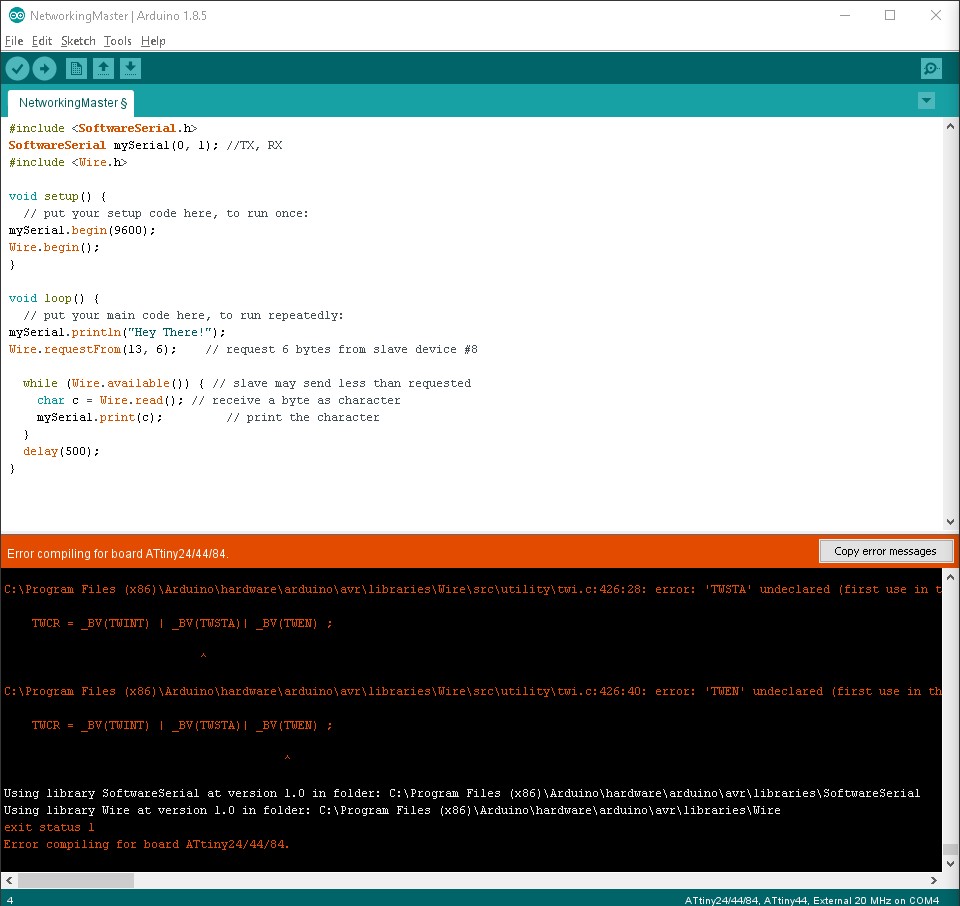
Task: Open the Tools menu
Action: tap(118, 41)
